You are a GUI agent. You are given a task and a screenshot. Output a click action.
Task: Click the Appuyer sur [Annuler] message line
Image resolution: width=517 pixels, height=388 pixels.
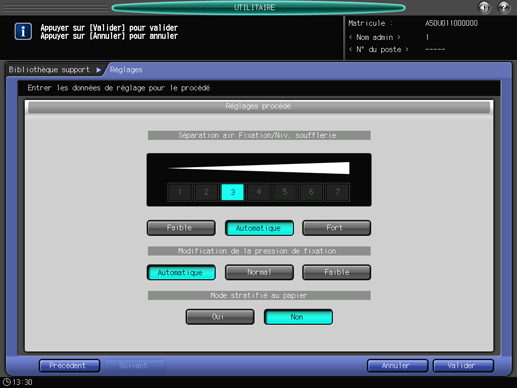[109, 36]
